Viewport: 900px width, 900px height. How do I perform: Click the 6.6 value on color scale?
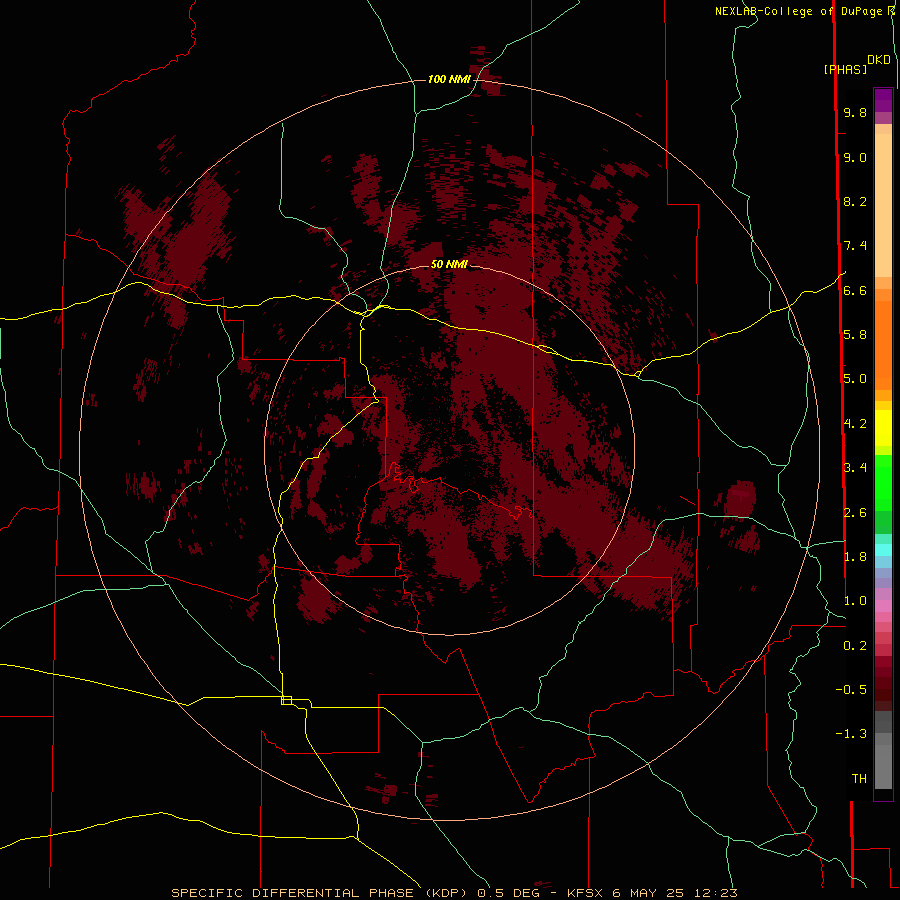pyautogui.click(x=855, y=290)
